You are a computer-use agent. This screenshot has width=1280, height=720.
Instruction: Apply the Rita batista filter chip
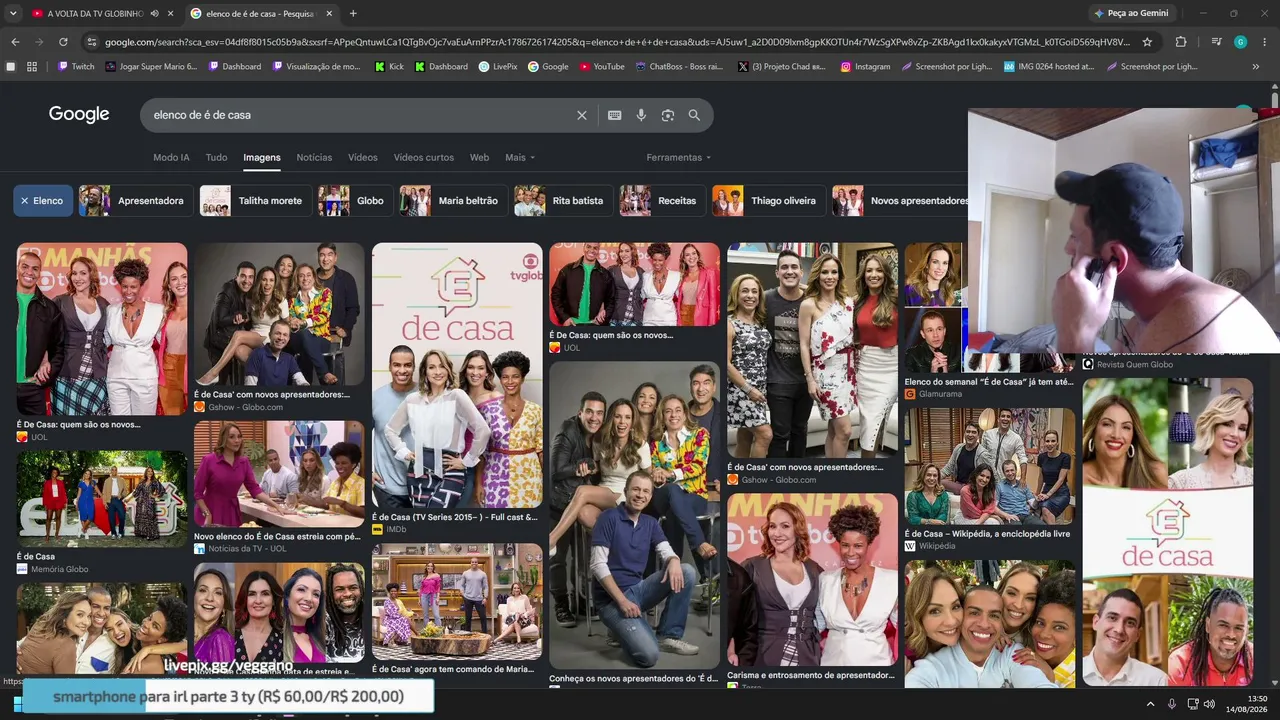click(x=562, y=200)
